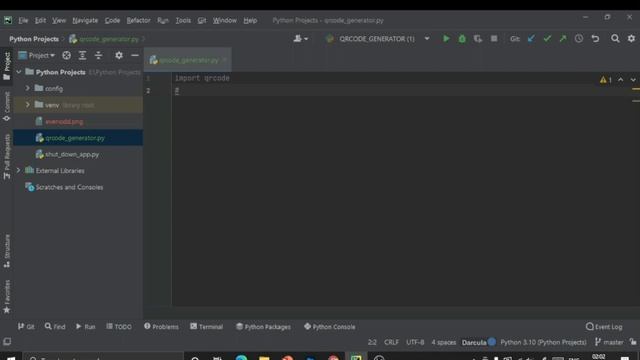Hide the Project tool window
Screen dimensions: 640x360
[135, 56]
